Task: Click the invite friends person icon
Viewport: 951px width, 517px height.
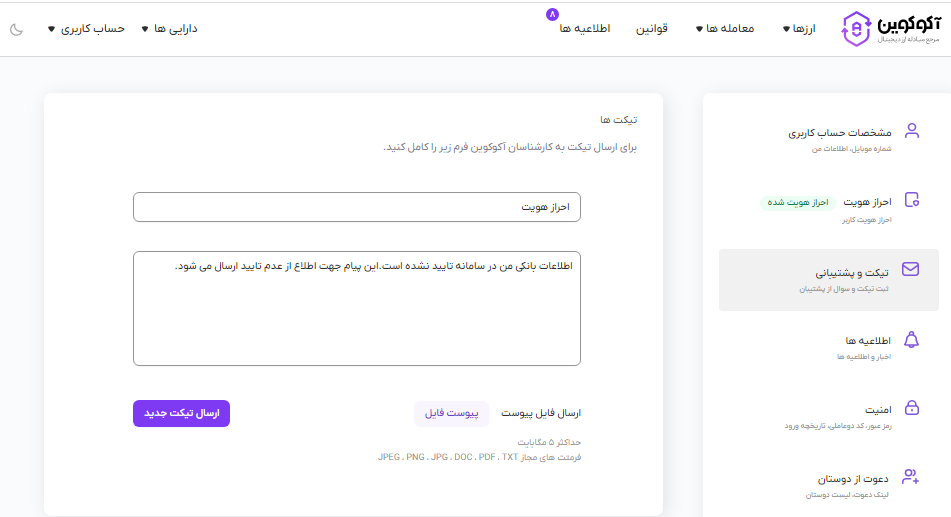Action: click(x=911, y=477)
